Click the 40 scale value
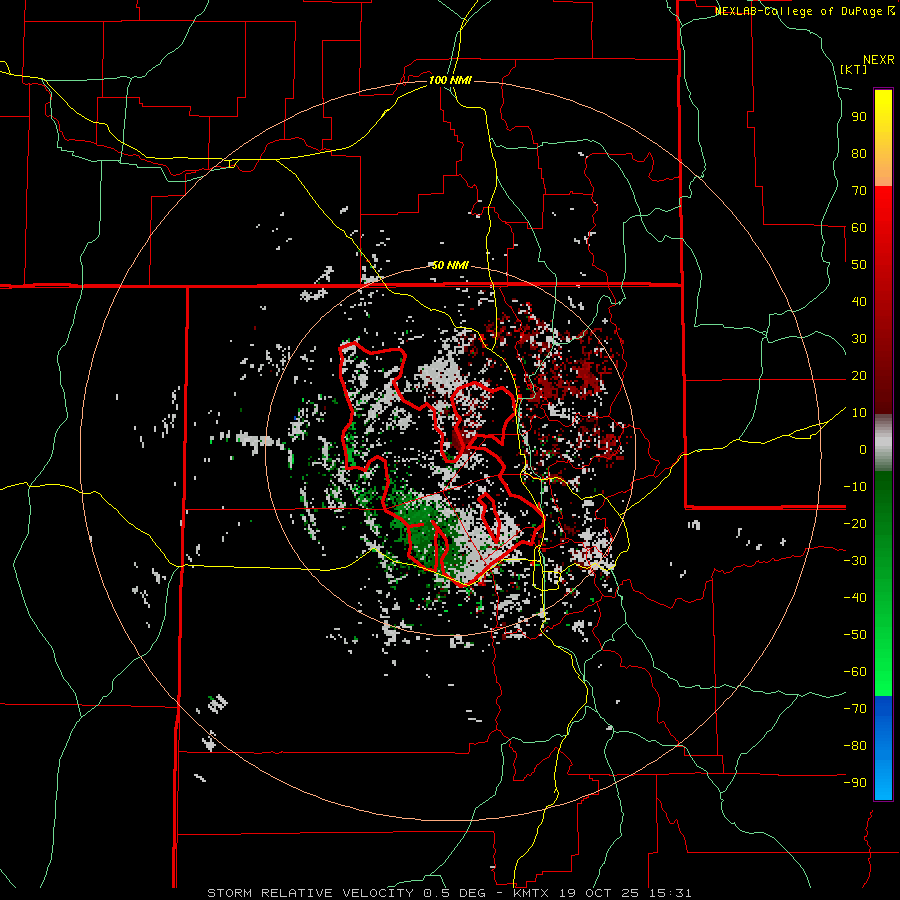900x900 pixels. tap(859, 301)
